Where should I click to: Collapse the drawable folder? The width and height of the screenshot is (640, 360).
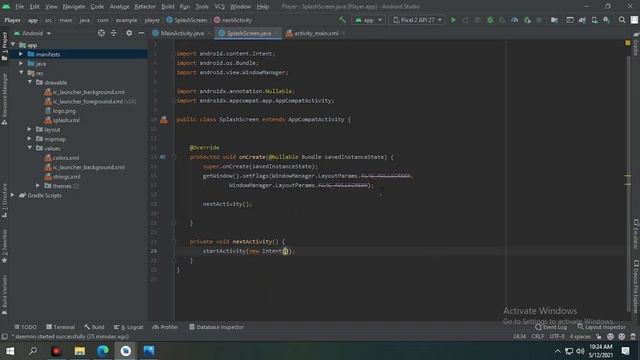coord(30,82)
